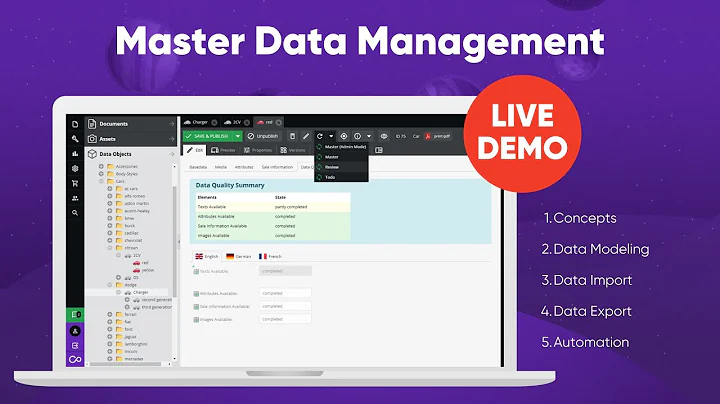Screen dimensions: 720x404
Task: Open the users icon in sidebar
Action: 75,198
